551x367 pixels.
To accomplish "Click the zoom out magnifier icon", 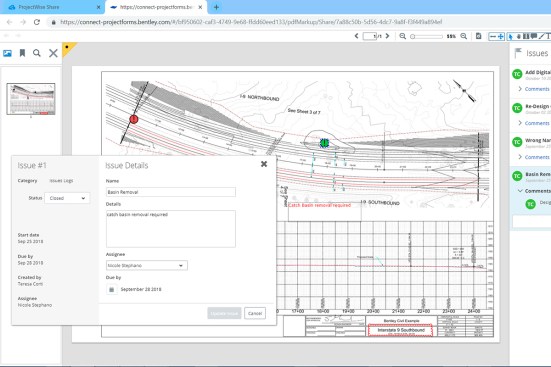I will point(403,36).
